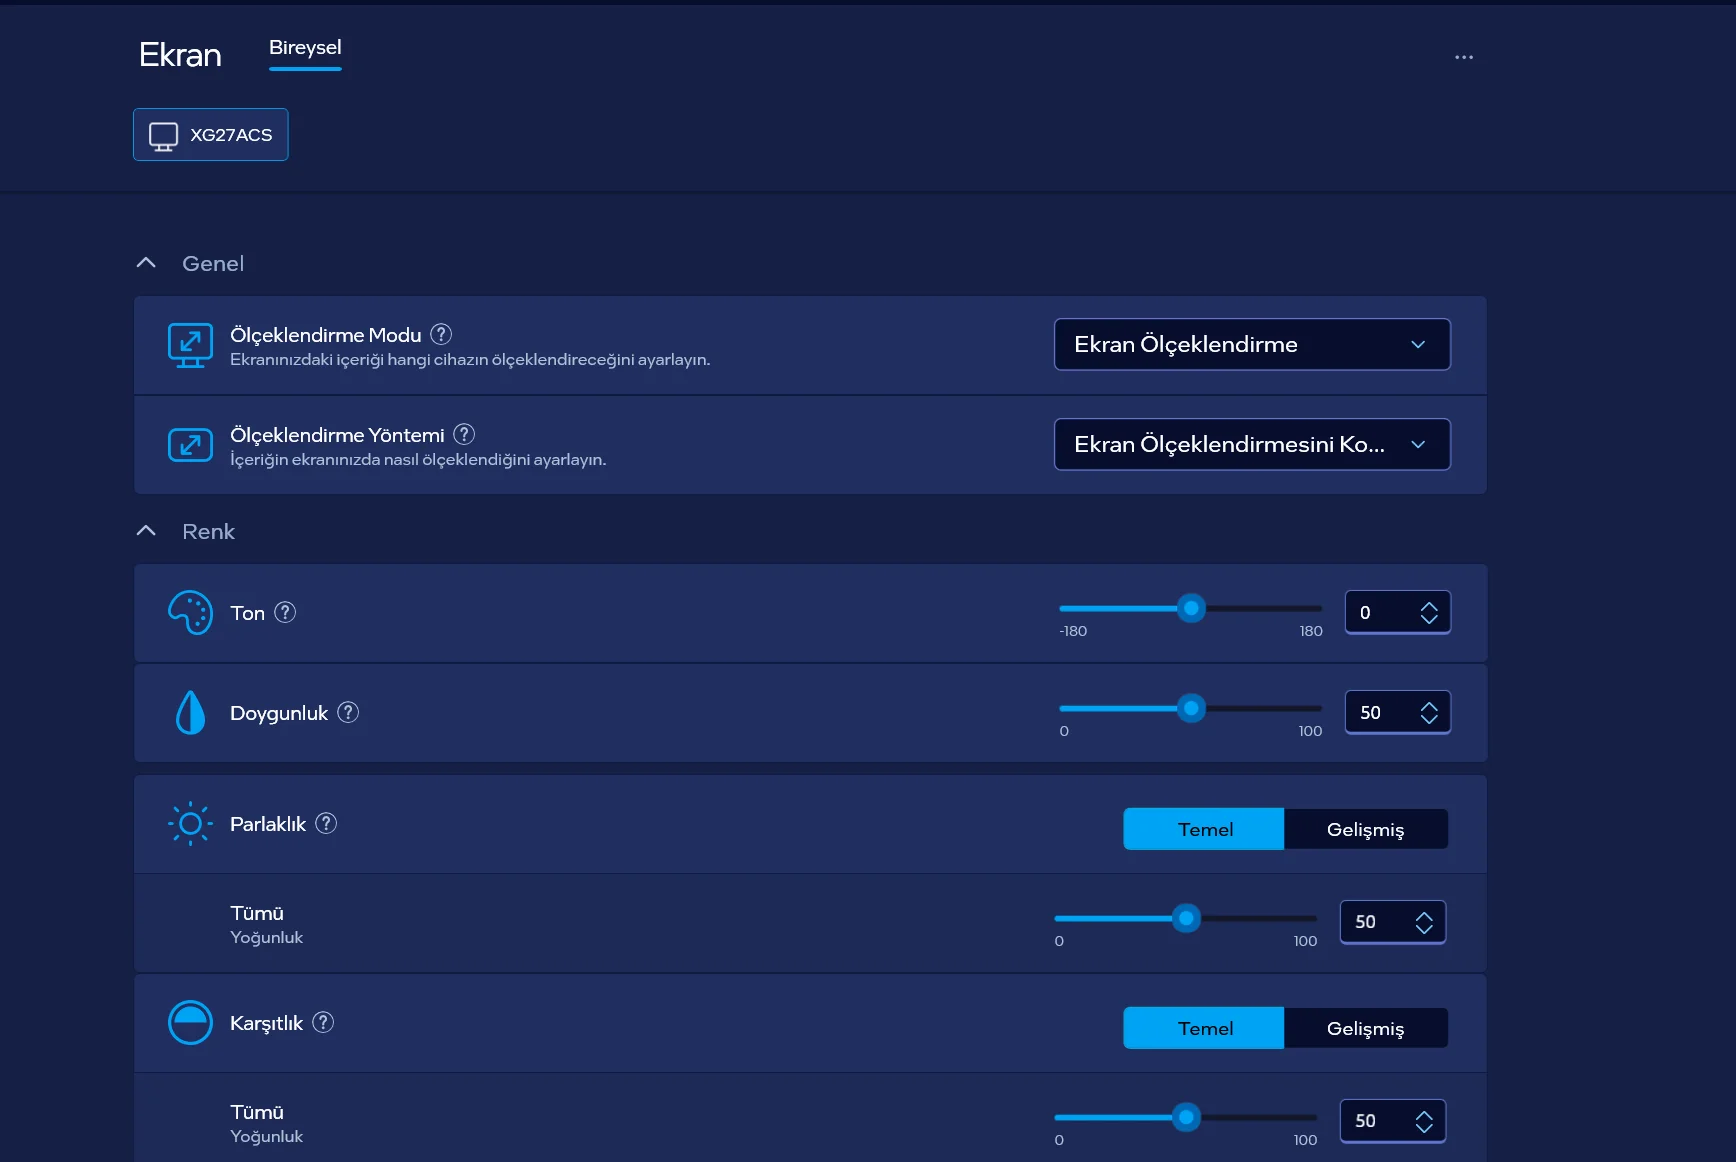Switch to the Bireysel tab
This screenshot has width=1736, height=1162.
pyautogui.click(x=305, y=48)
